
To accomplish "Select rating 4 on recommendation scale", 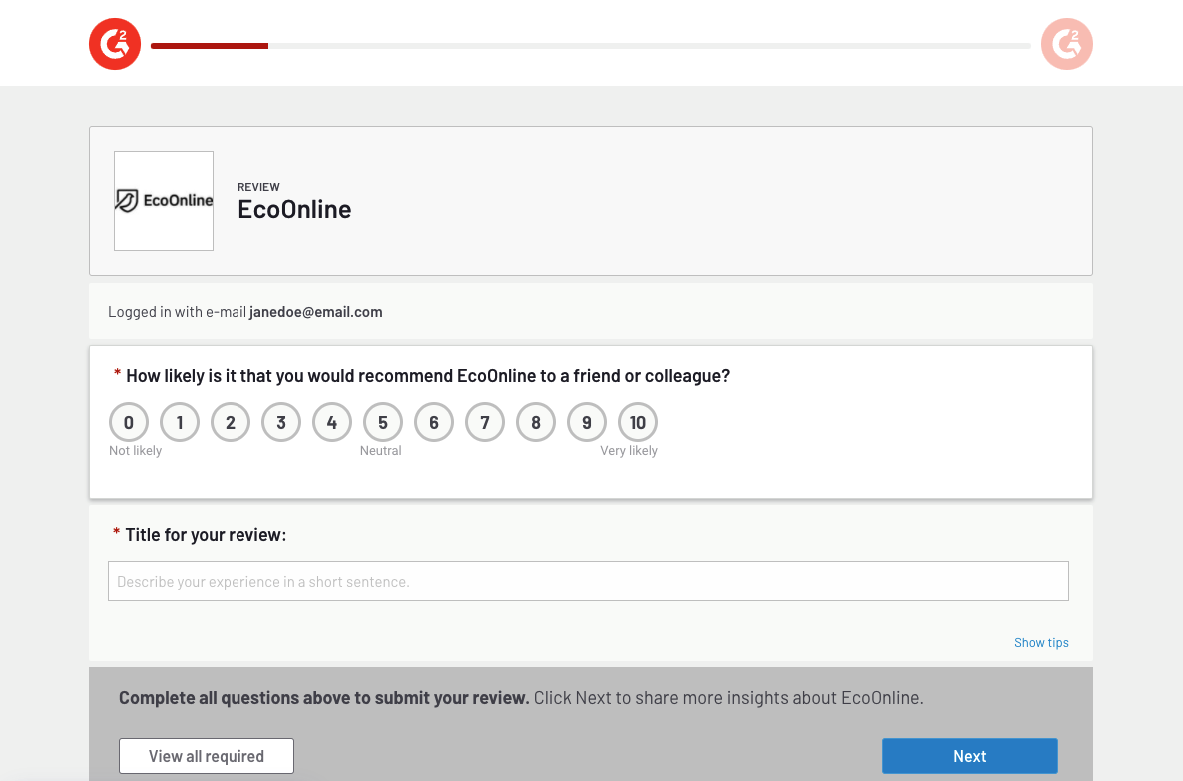I will pyautogui.click(x=332, y=423).
